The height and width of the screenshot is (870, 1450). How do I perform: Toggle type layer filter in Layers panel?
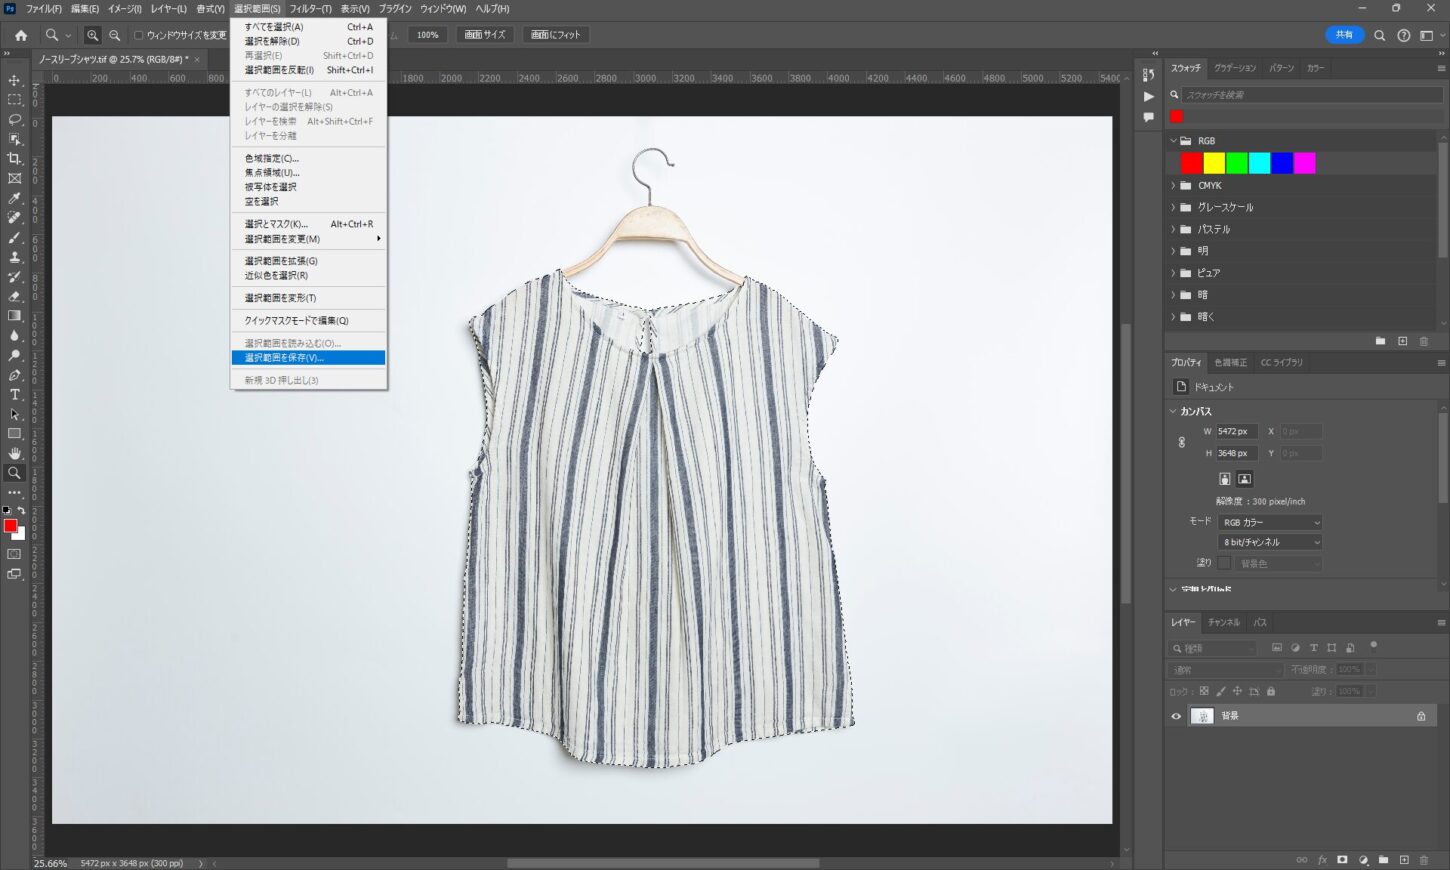point(1313,648)
